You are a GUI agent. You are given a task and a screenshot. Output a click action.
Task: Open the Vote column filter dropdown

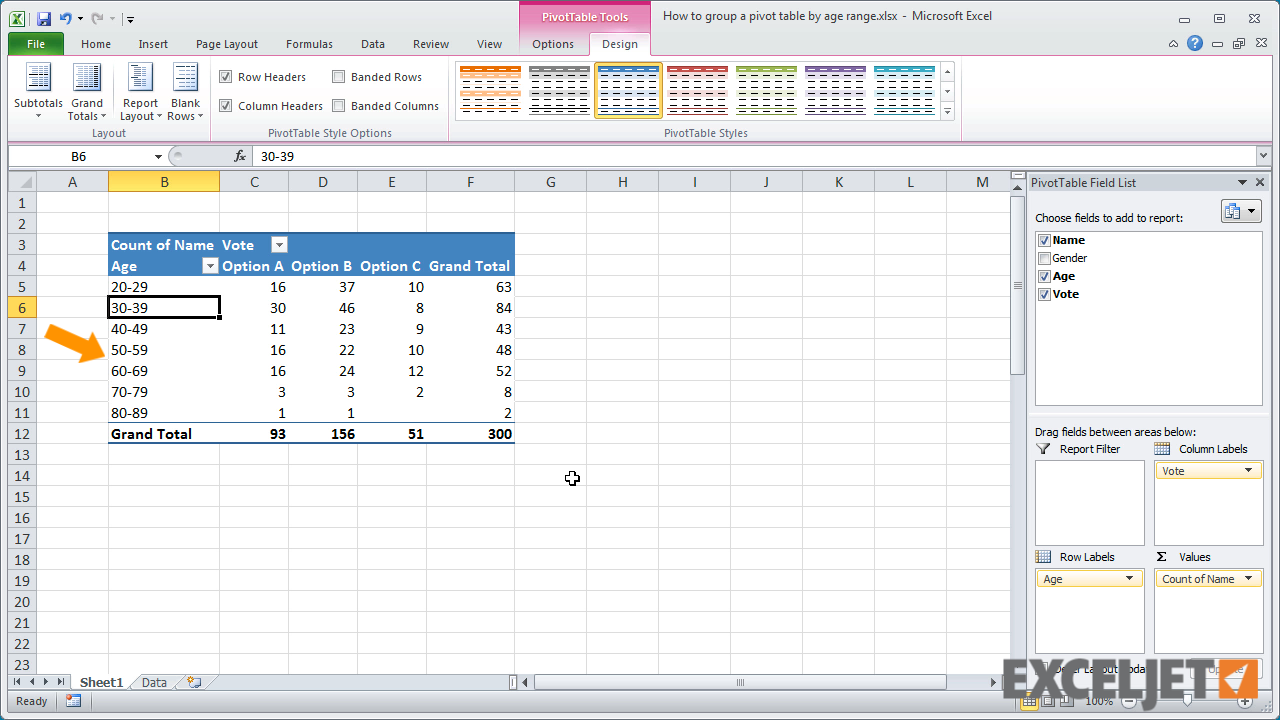280,245
